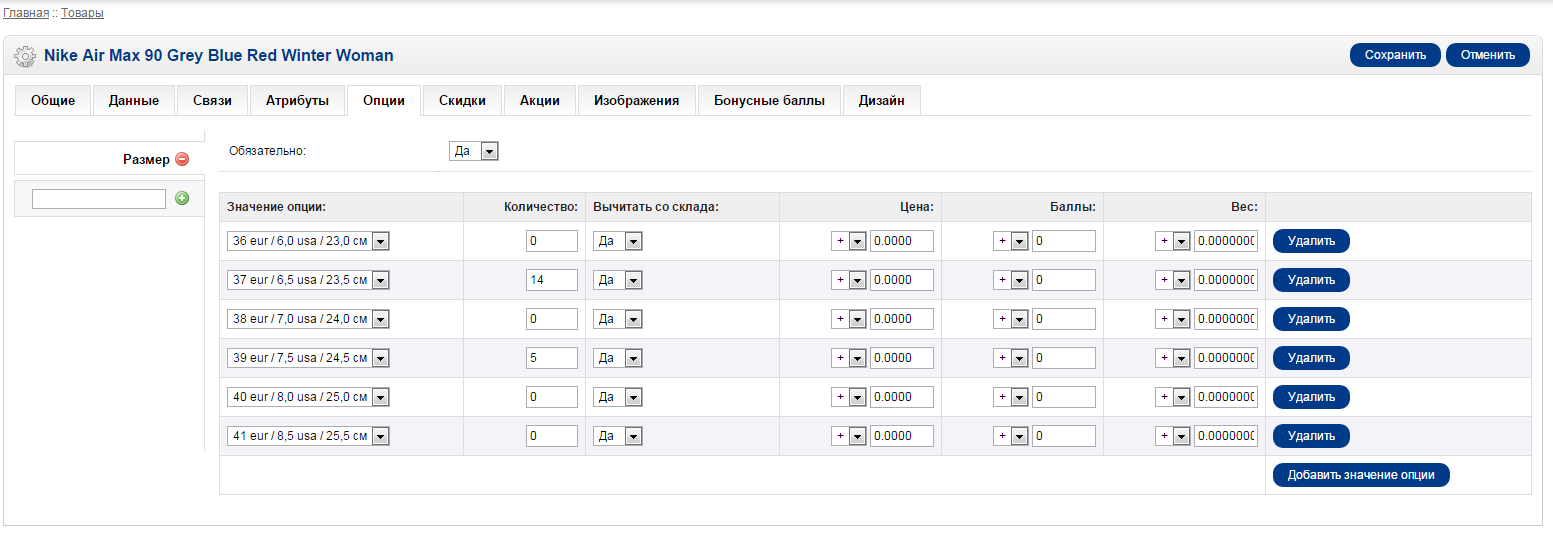1553x557 pixels.
Task: Go to the Бонусные баллы tab
Action: pos(770,101)
